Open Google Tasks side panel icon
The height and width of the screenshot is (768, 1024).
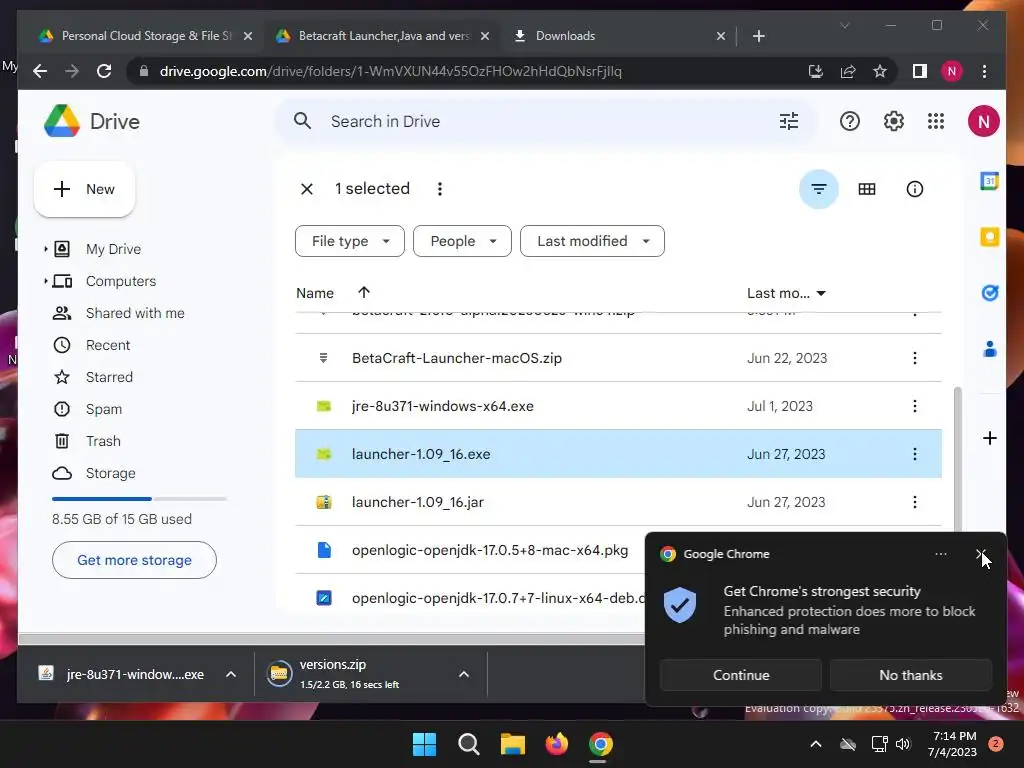tap(989, 293)
